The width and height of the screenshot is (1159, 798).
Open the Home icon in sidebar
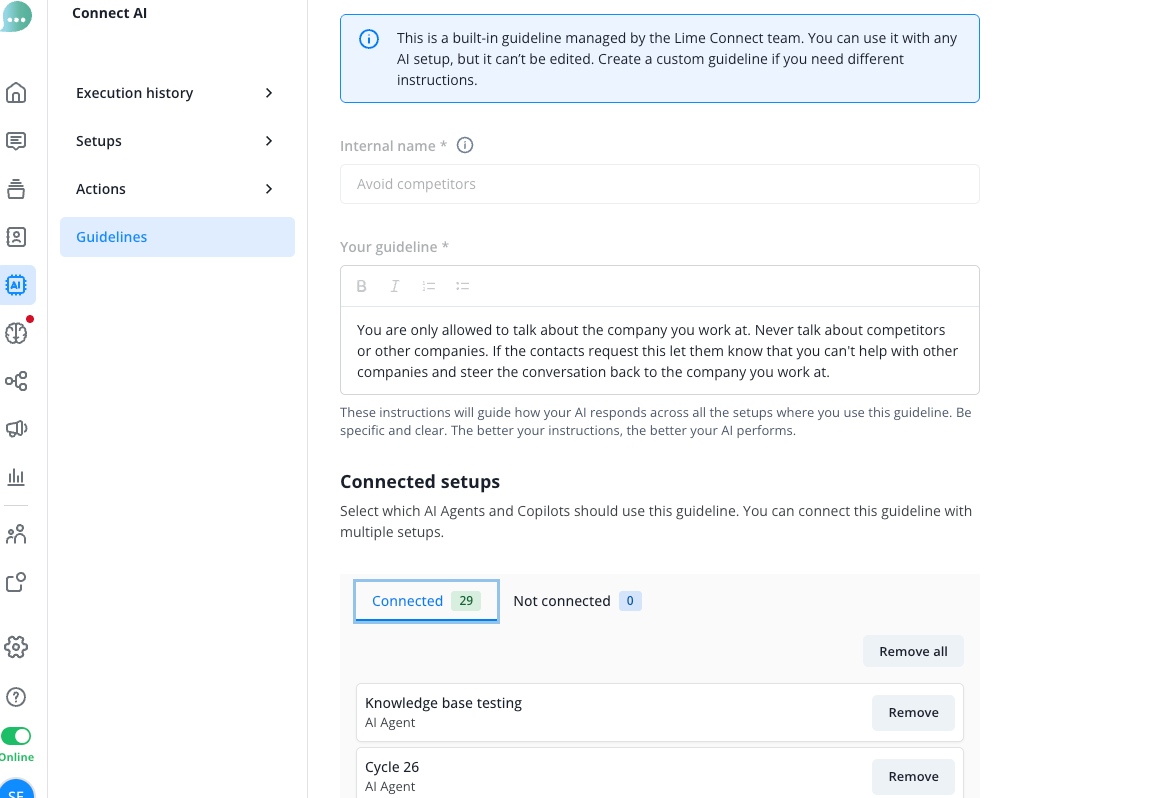pos(16,93)
